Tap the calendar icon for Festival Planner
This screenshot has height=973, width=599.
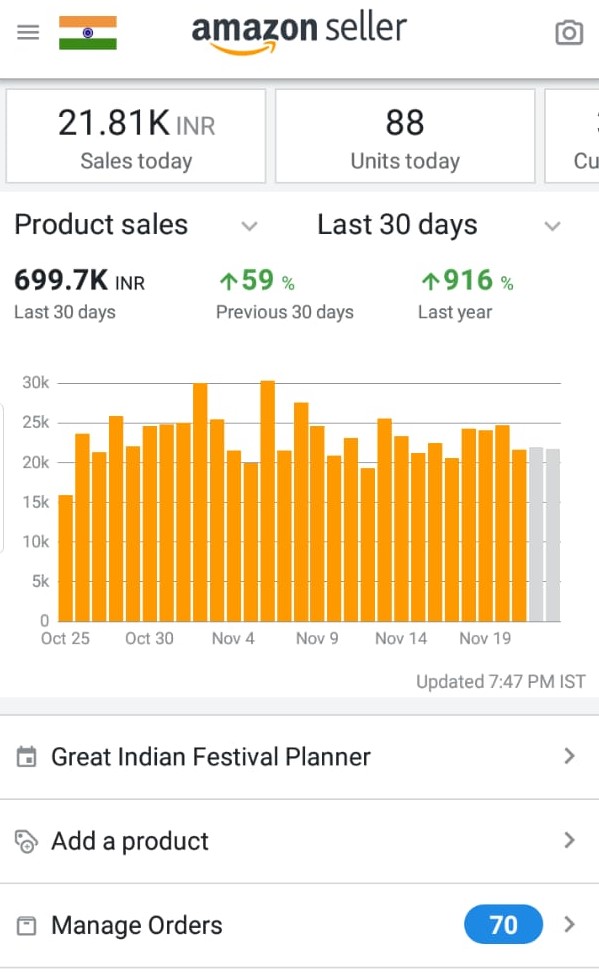26,756
